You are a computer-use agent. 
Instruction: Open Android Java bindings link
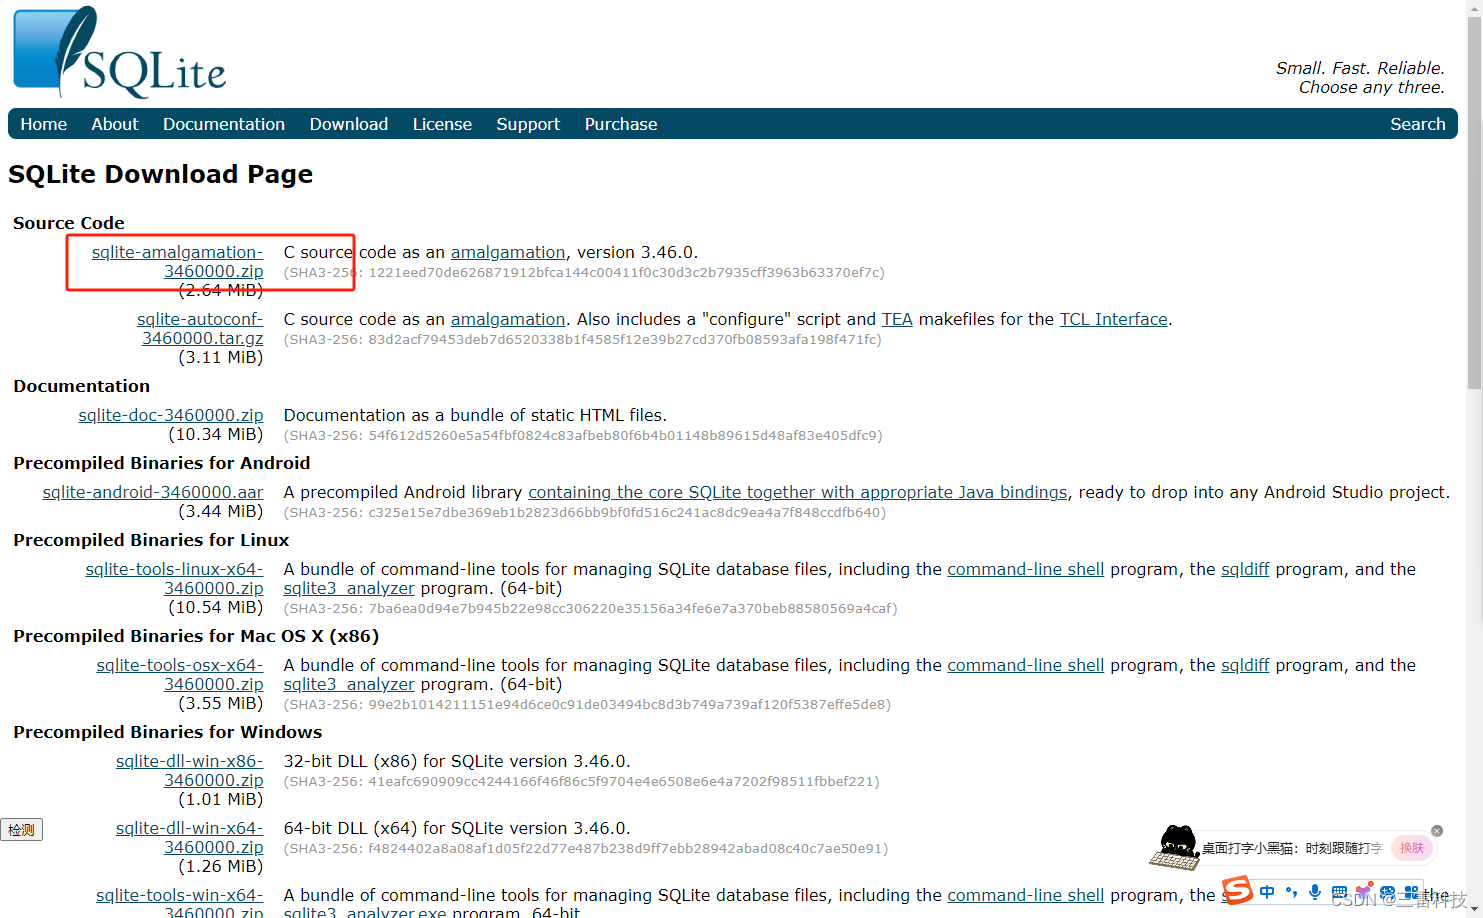(x=798, y=492)
